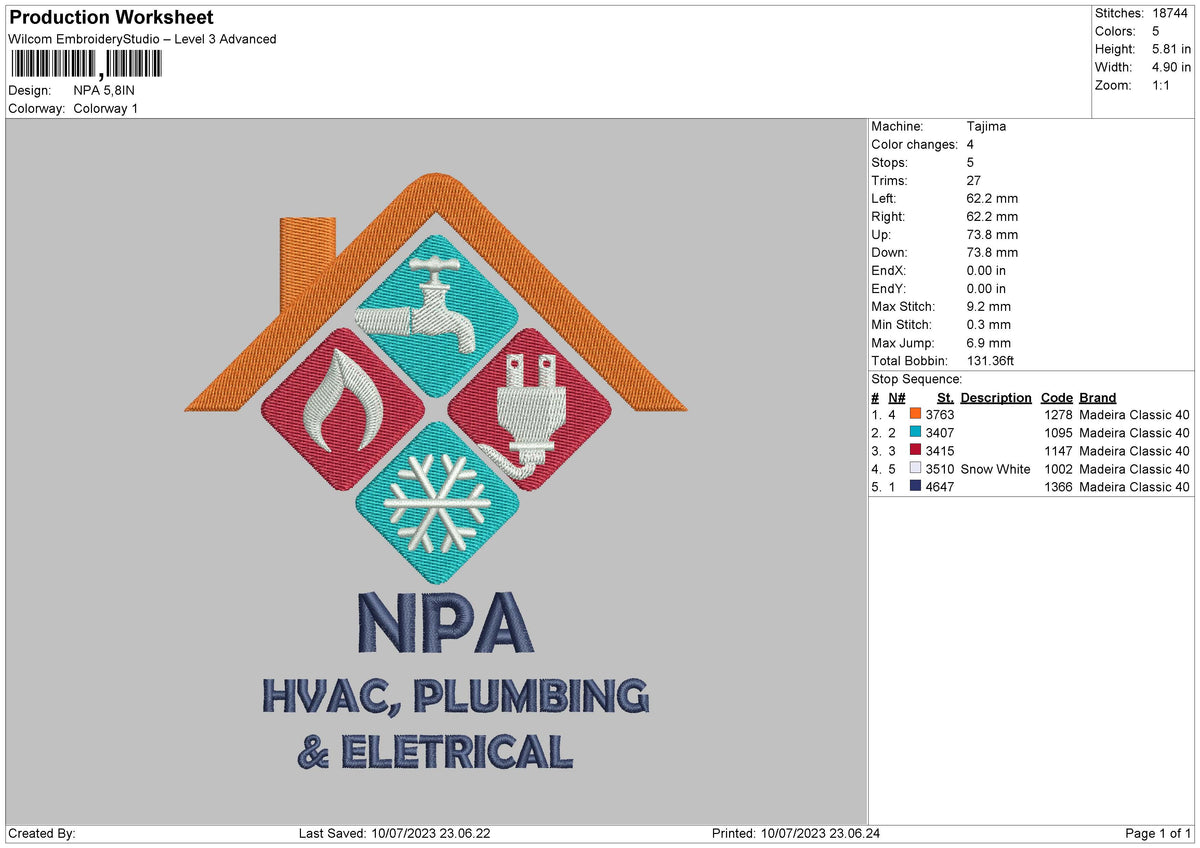This screenshot has width=1200, height=848.
Task: Select the red 3415 thread swatch
Action: [x=915, y=451]
